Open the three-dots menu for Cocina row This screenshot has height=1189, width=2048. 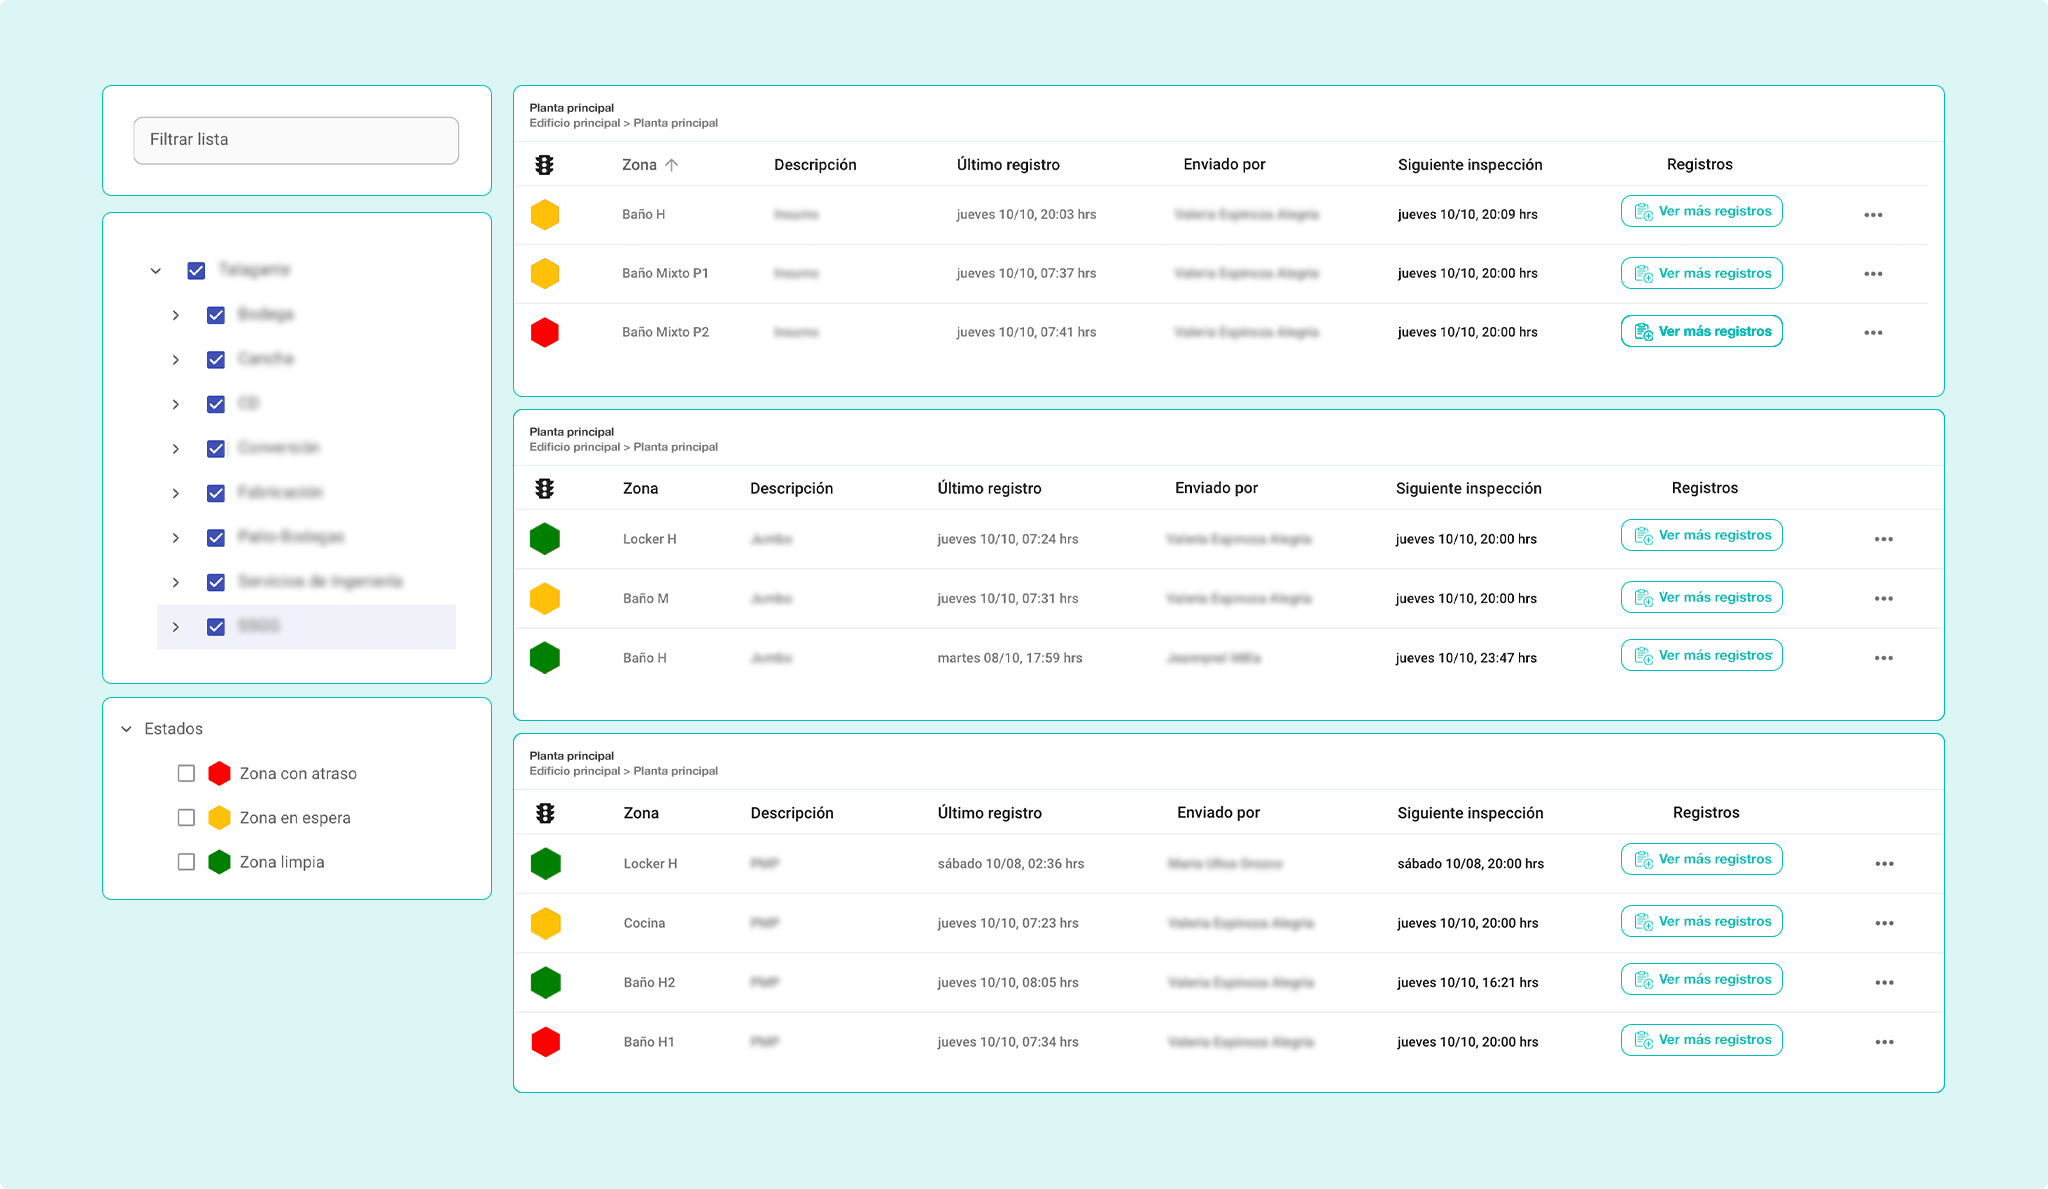1884,923
